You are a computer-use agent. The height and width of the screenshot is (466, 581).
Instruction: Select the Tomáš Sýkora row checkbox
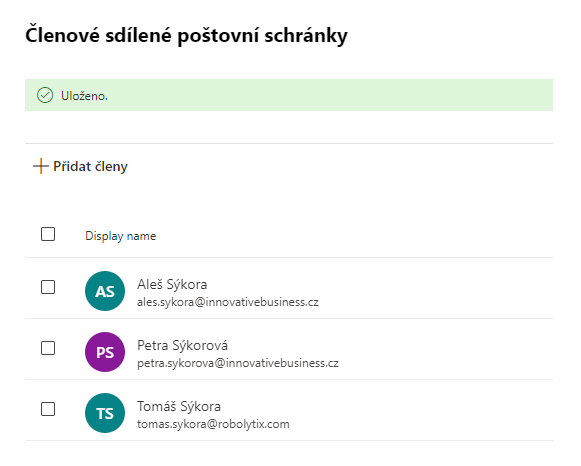(x=48, y=409)
